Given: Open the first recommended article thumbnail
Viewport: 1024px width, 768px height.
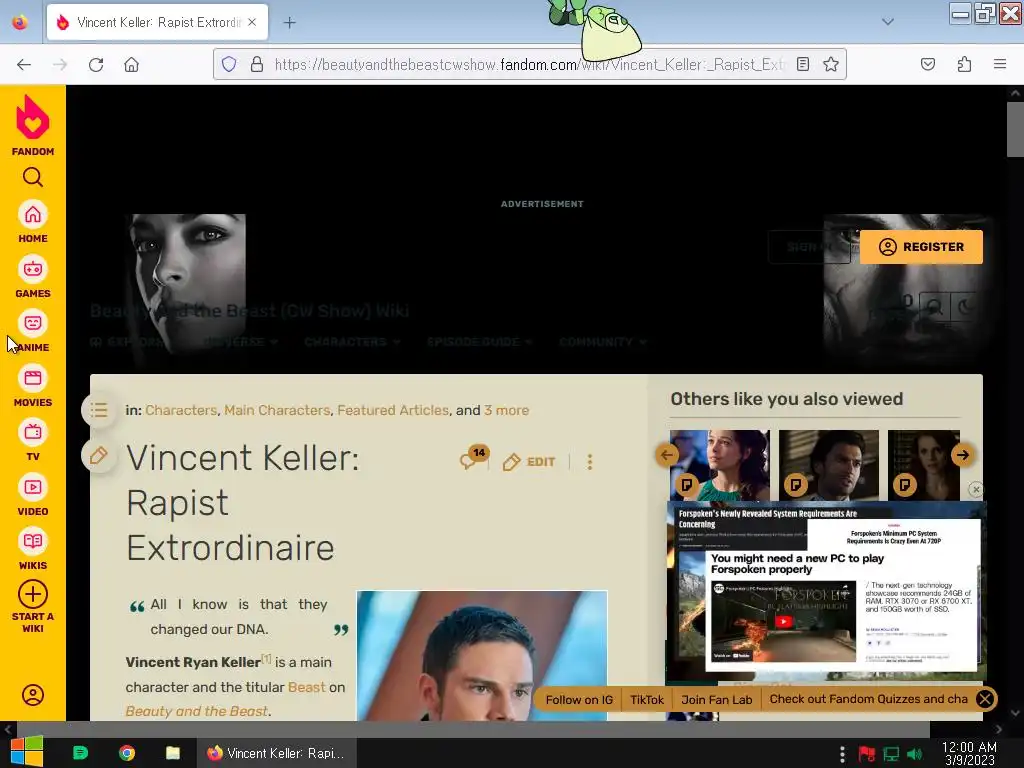Looking at the screenshot, I should [x=720, y=465].
